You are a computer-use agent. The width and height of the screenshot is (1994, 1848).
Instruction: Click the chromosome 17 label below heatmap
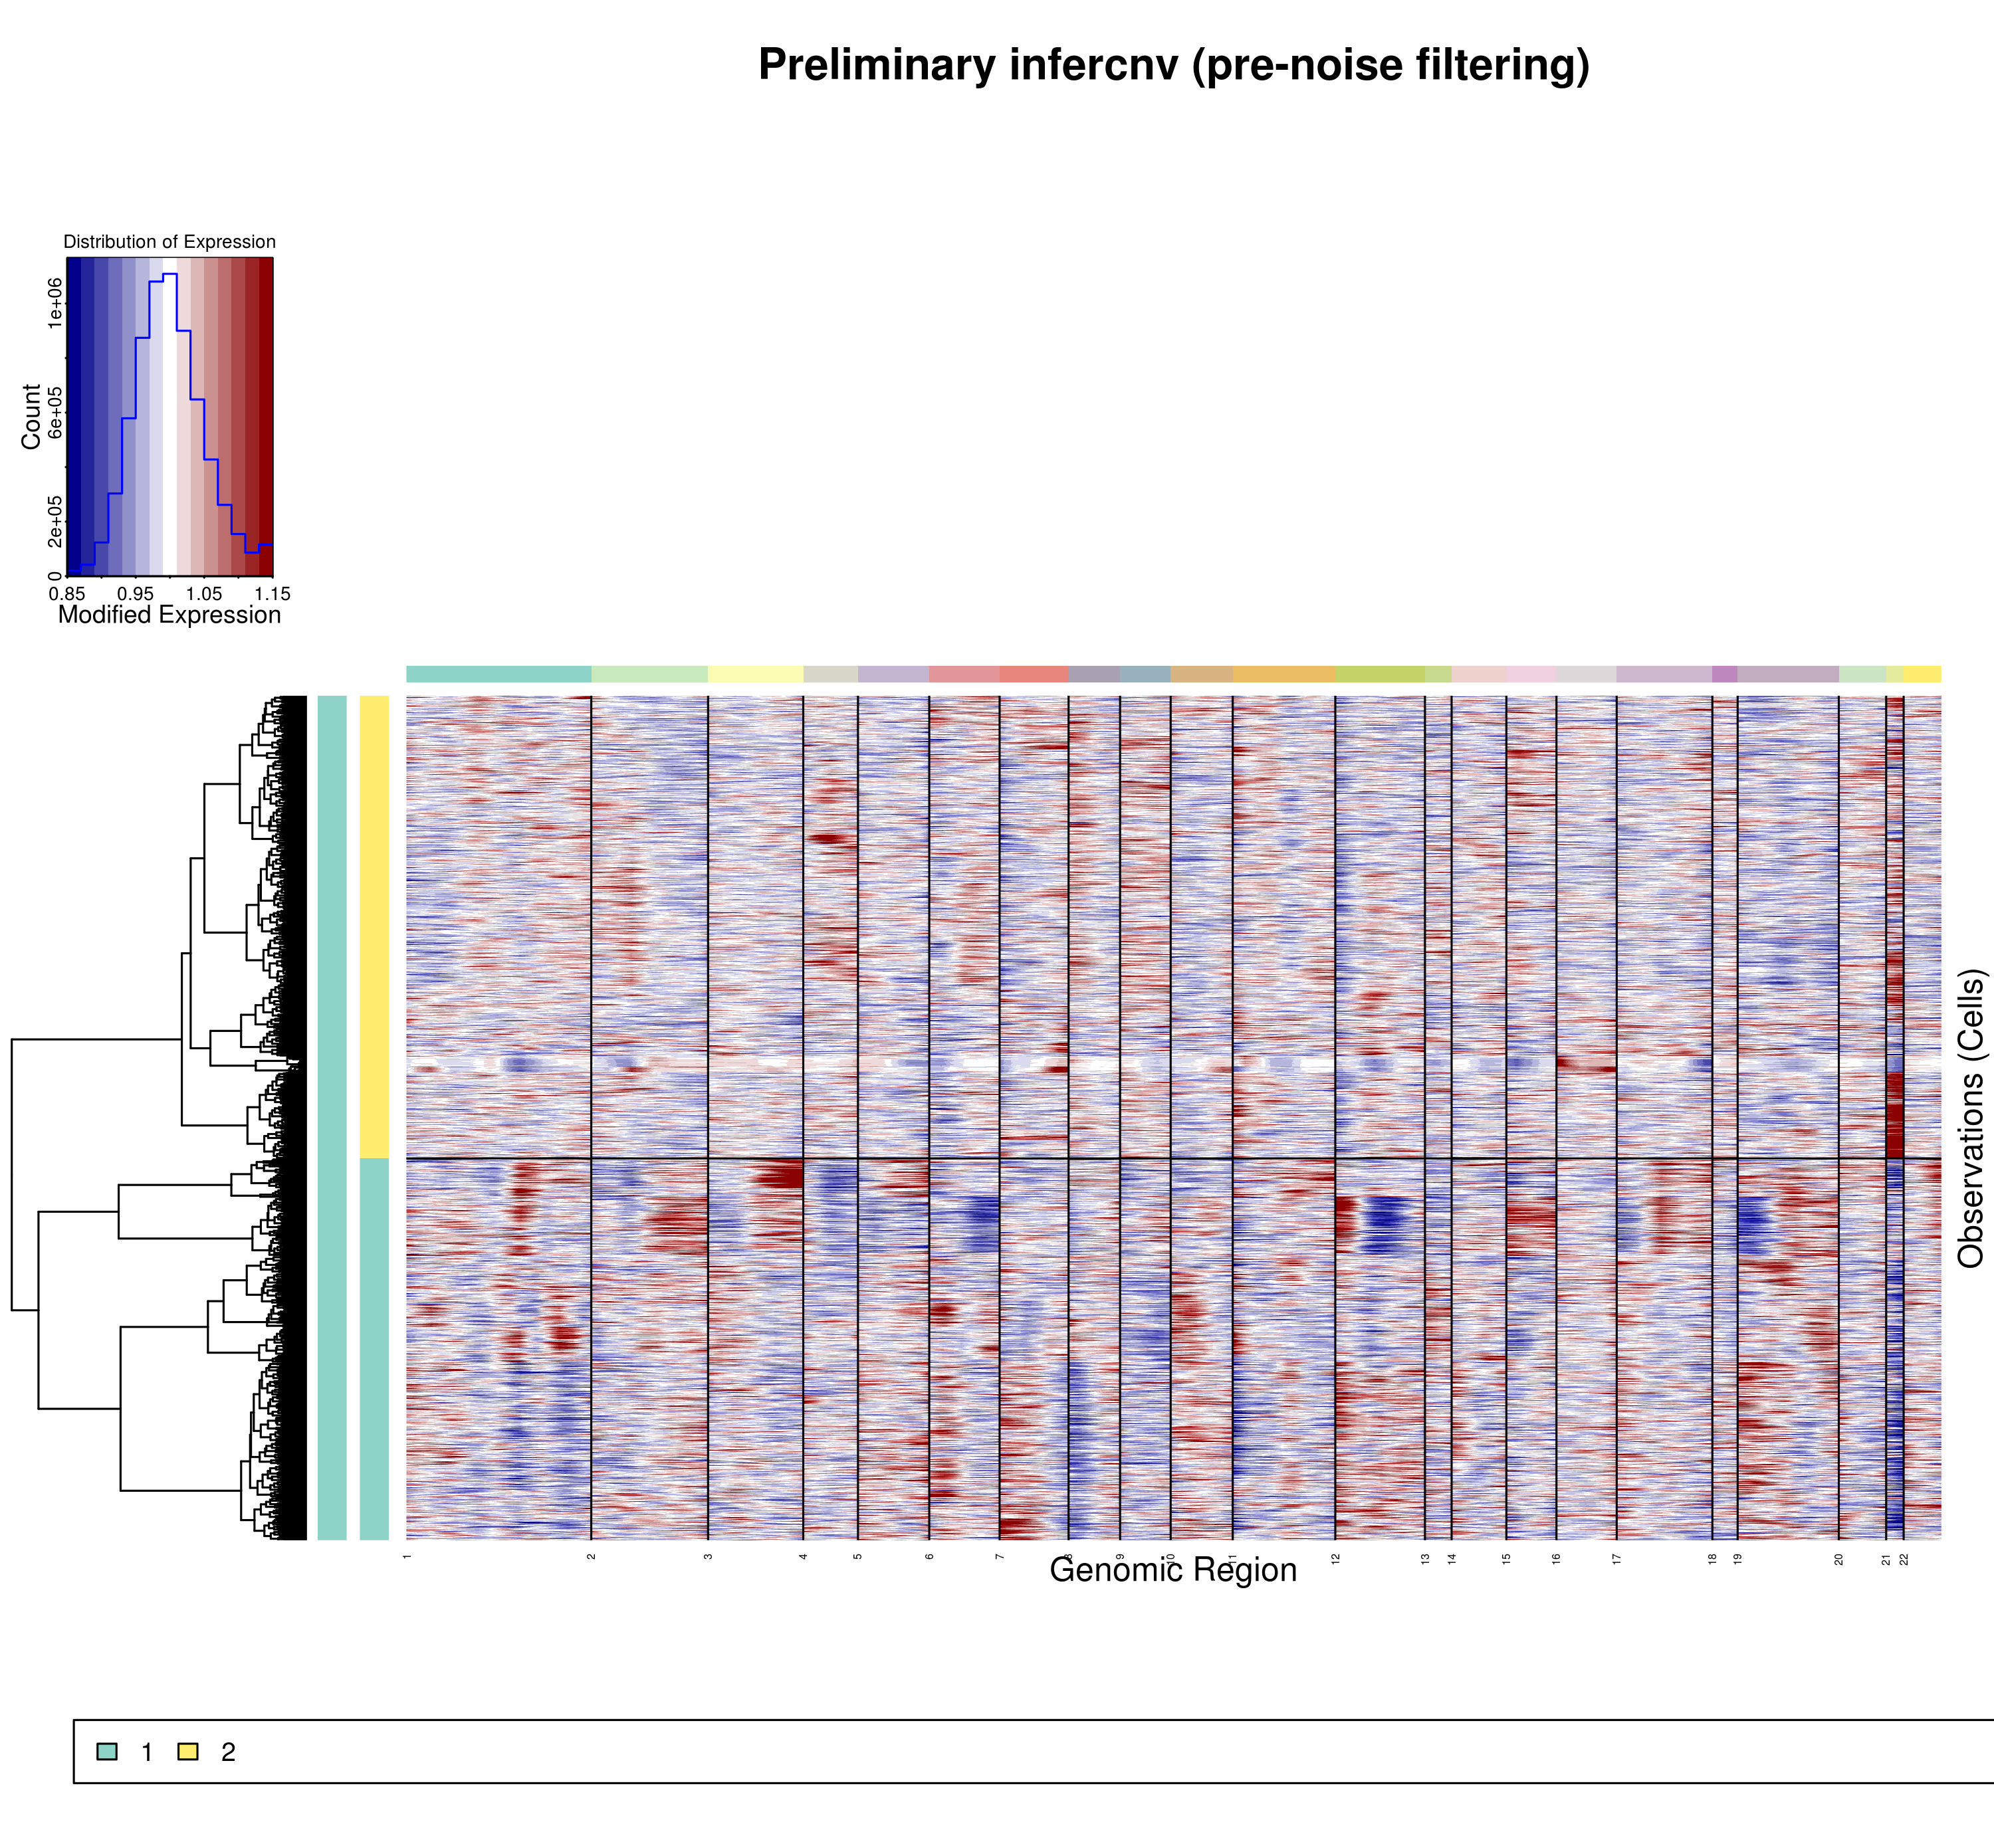[1616, 1559]
